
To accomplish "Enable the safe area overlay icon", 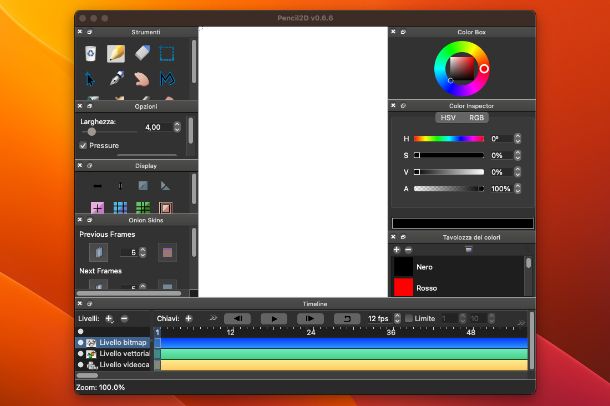I will (165, 208).
